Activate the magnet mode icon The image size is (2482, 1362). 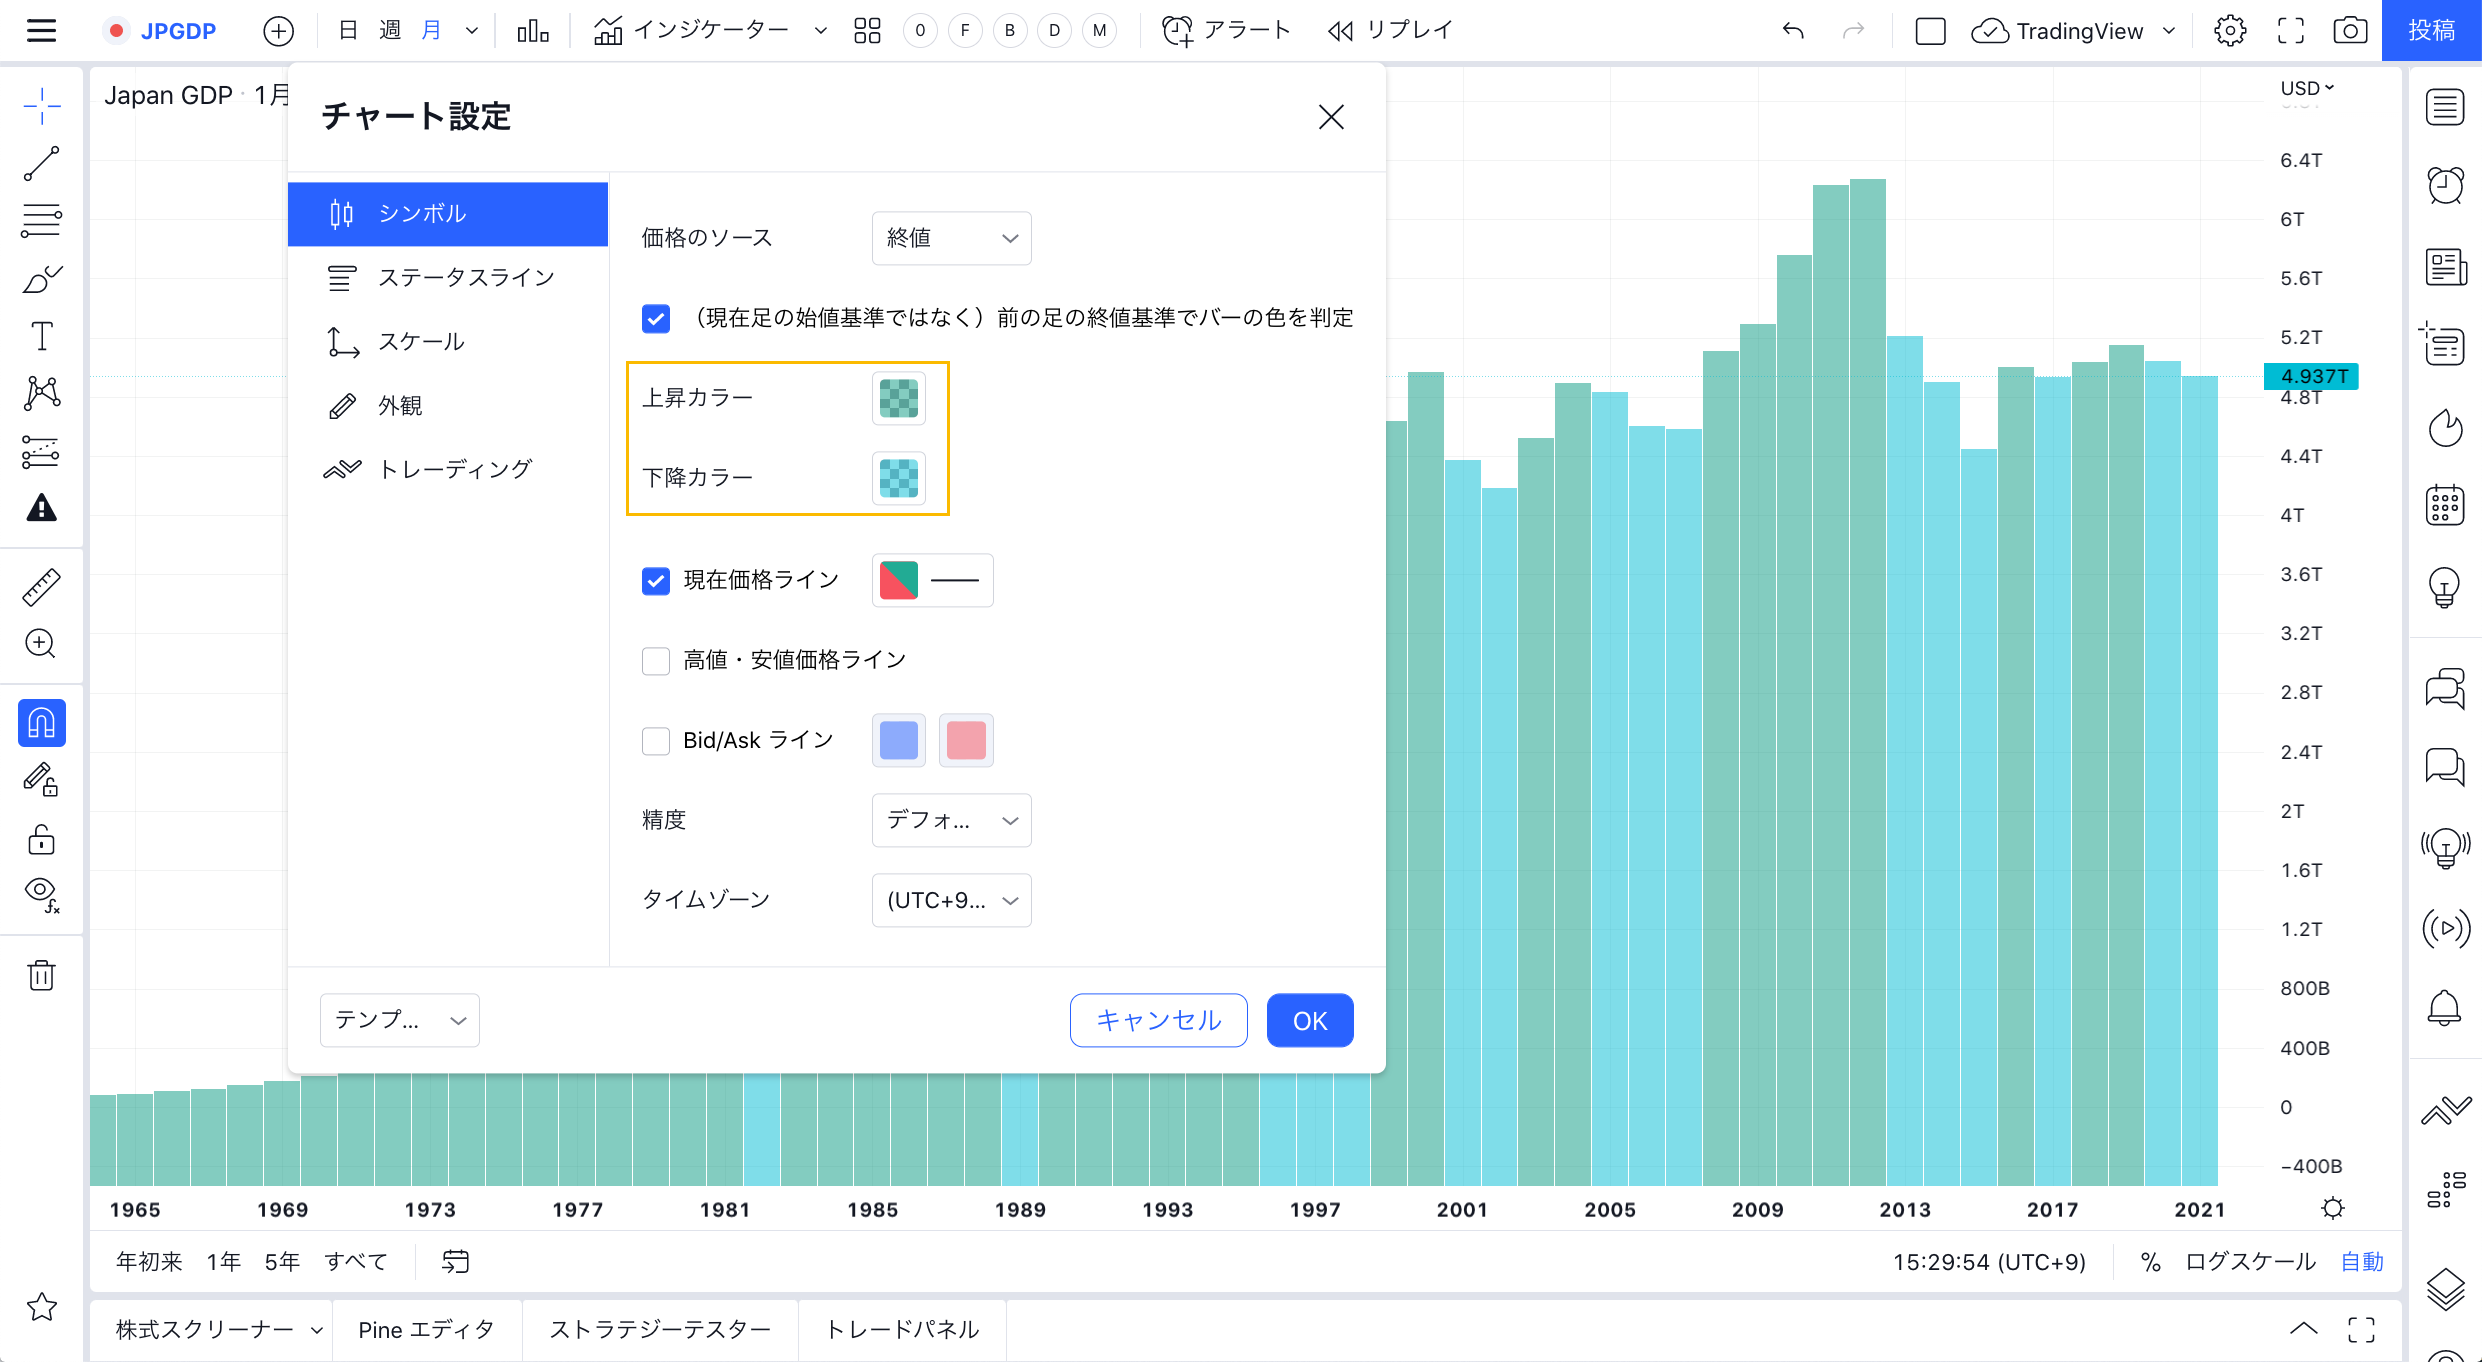coord(41,722)
